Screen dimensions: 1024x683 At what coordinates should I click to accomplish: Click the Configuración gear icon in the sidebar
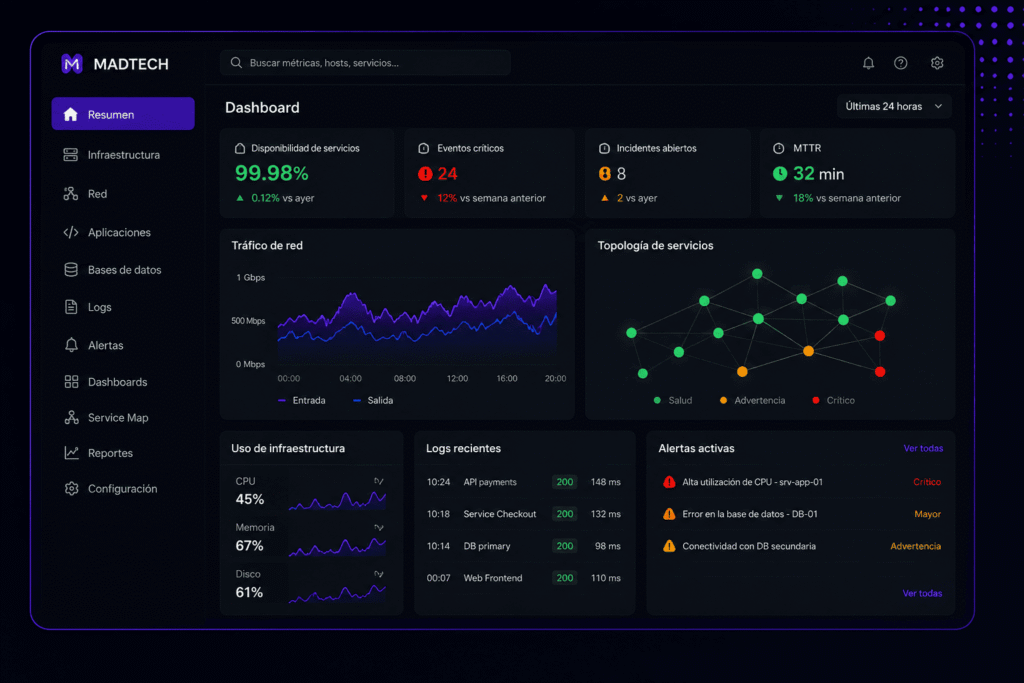tap(71, 488)
